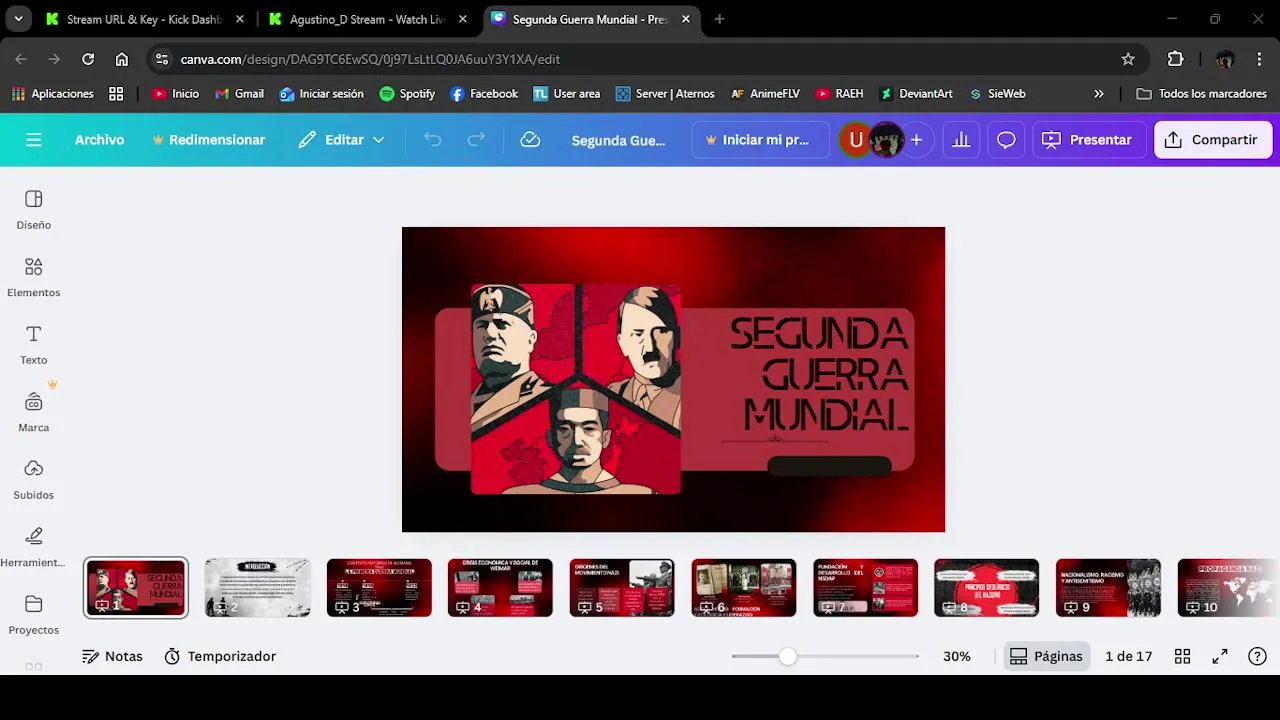Open the Spotify bookmark
This screenshot has height=720, width=1280.
407,94
